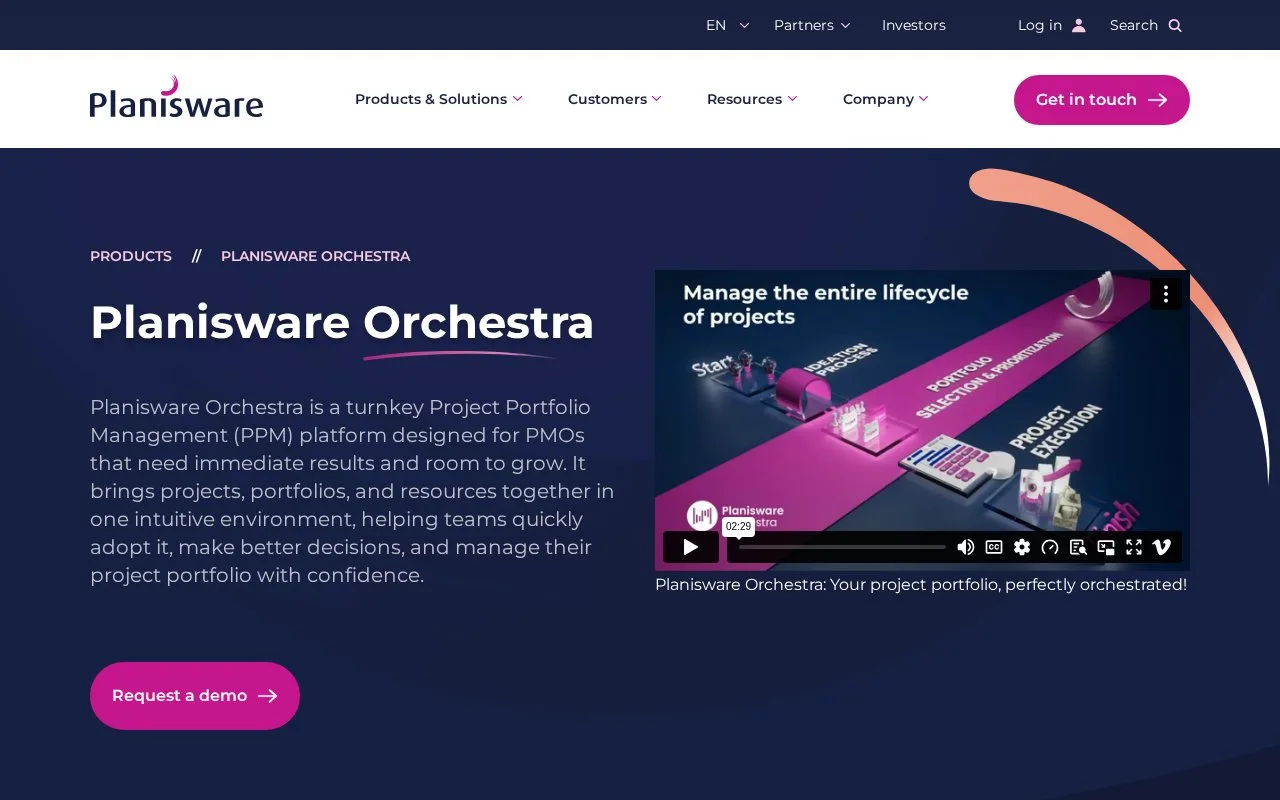The width and height of the screenshot is (1280, 800).
Task: Open the Customers menu
Action: click(615, 99)
